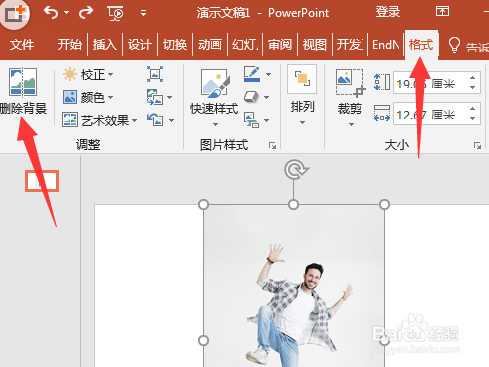Increase picture height with up spinner
This screenshot has height=367, width=489.
472,78
